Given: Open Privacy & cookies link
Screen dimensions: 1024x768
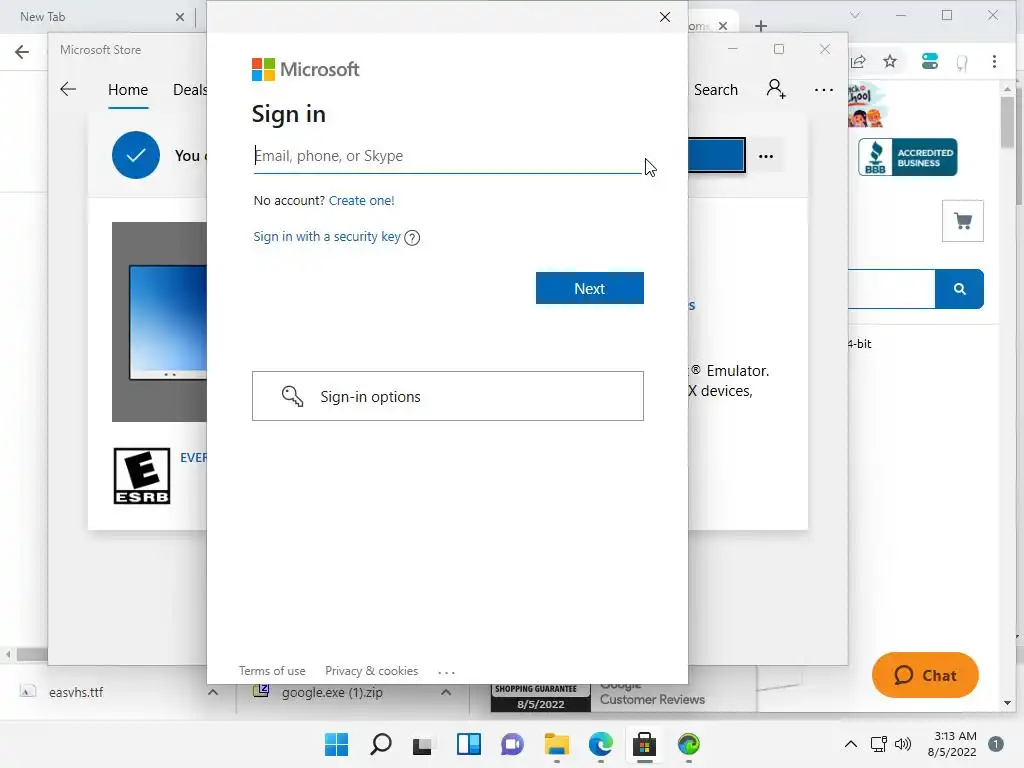Looking at the screenshot, I should point(372,671).
